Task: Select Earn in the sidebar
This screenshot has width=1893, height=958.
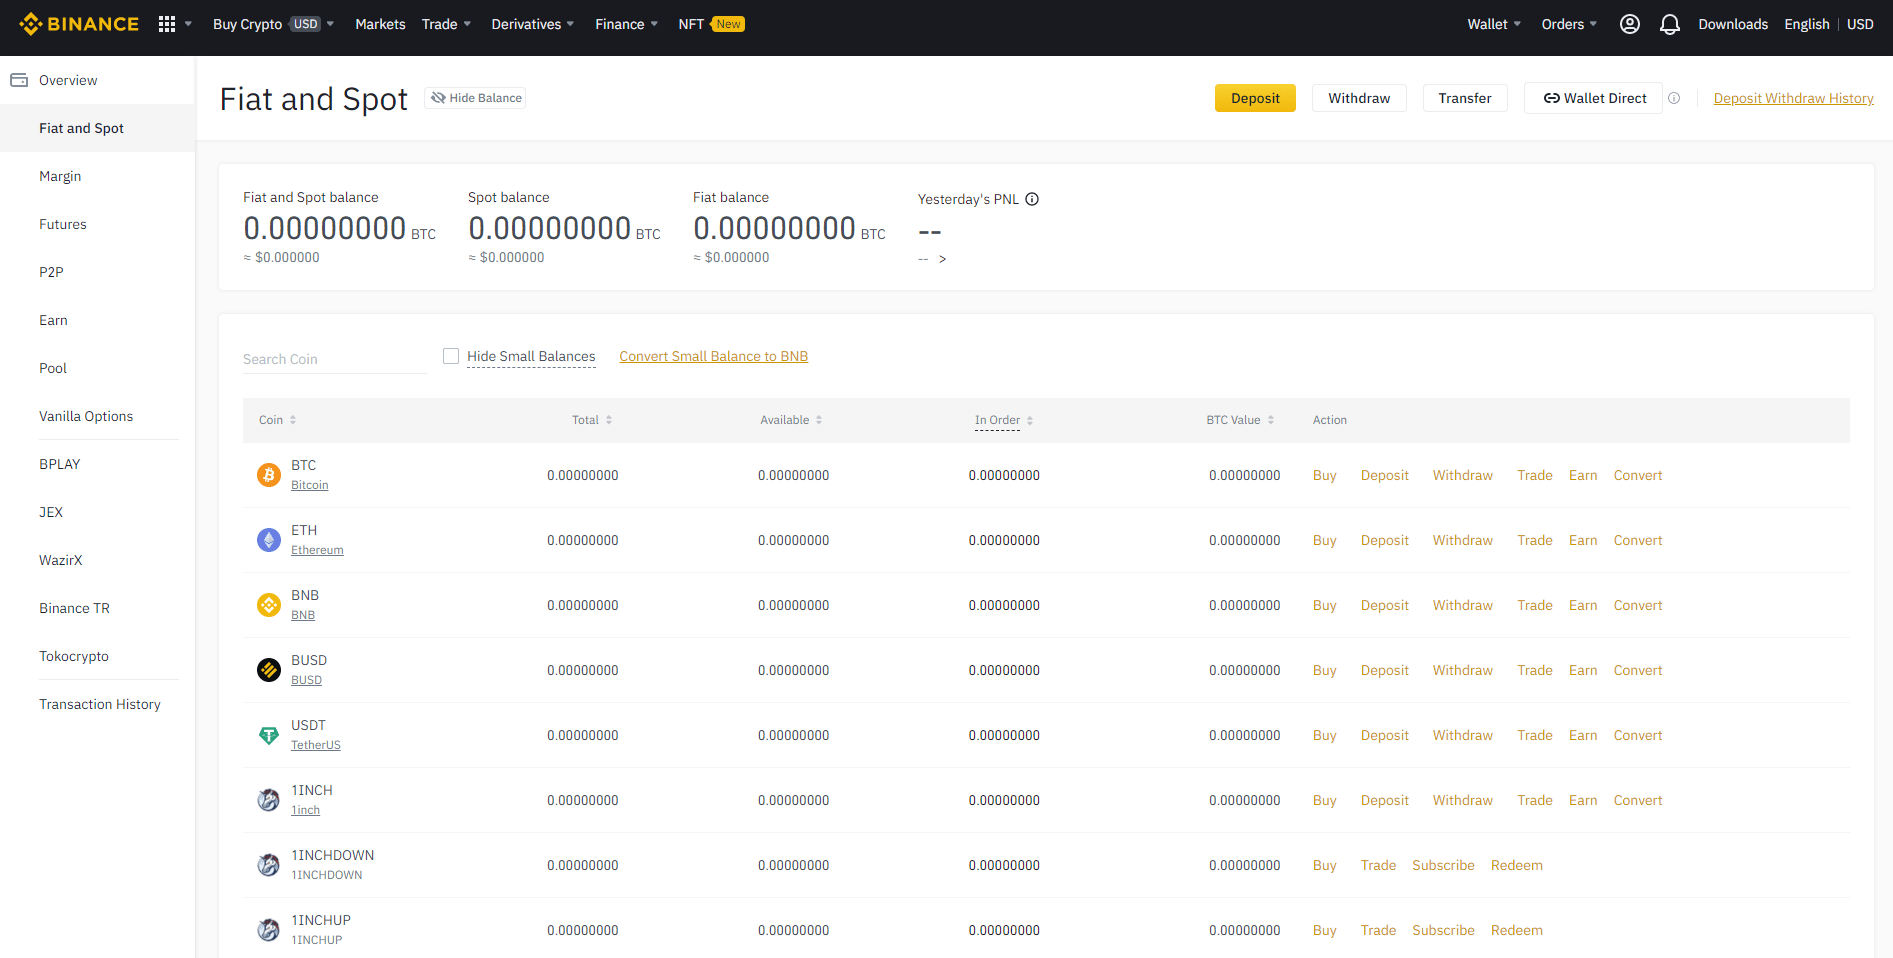Action: [x=53, y=320]
